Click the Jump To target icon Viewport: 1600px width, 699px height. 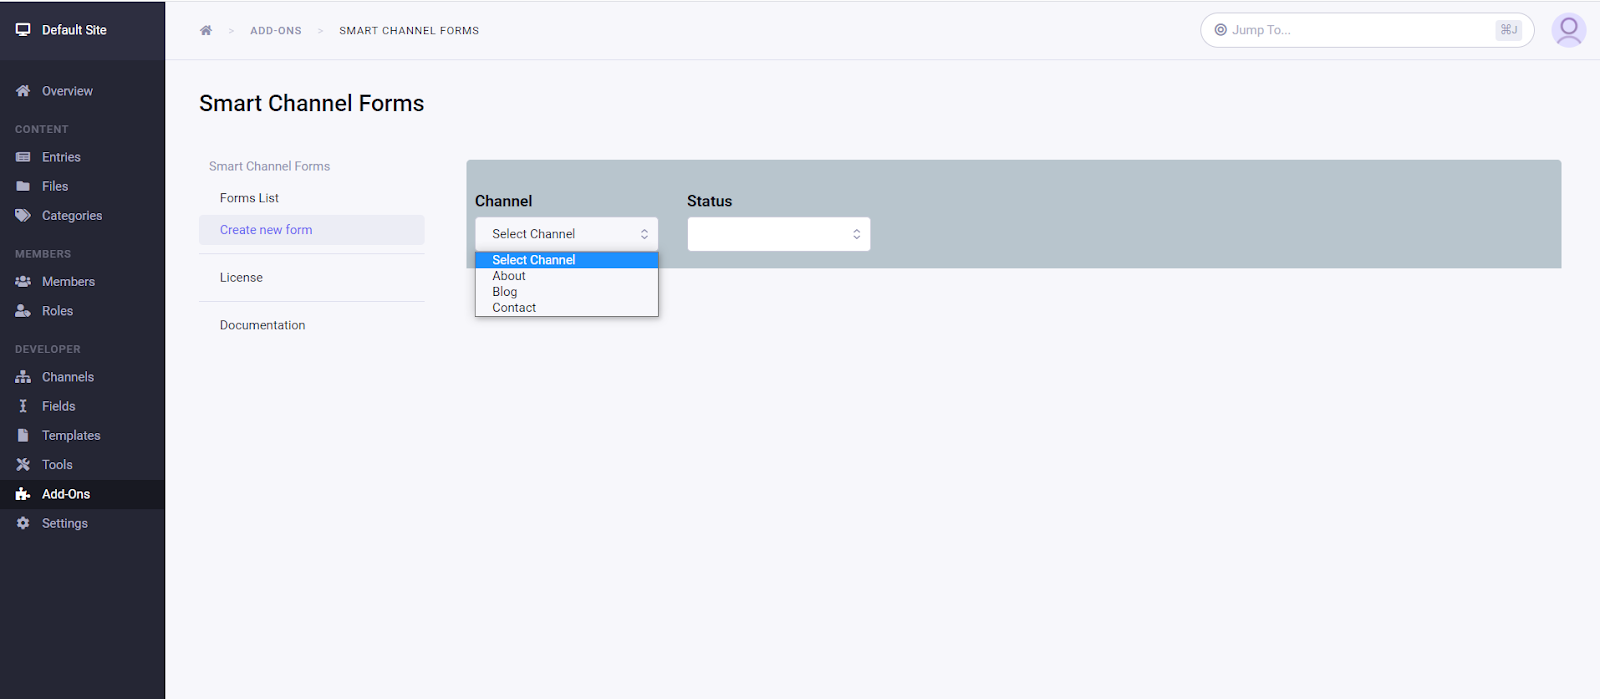pyautogui.click(x=1220, y=30)
